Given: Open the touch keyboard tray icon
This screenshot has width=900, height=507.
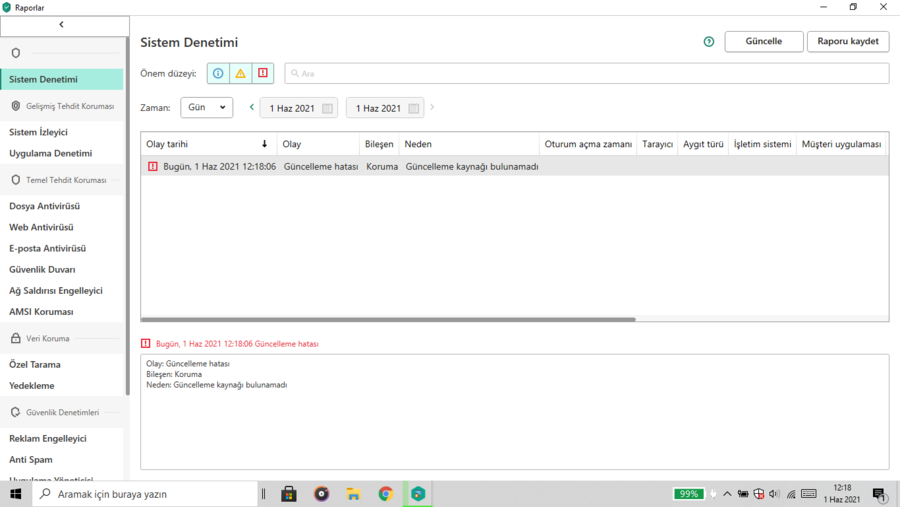Looking at the screenshot, I should pyautogui.click(x=809, y=494).
